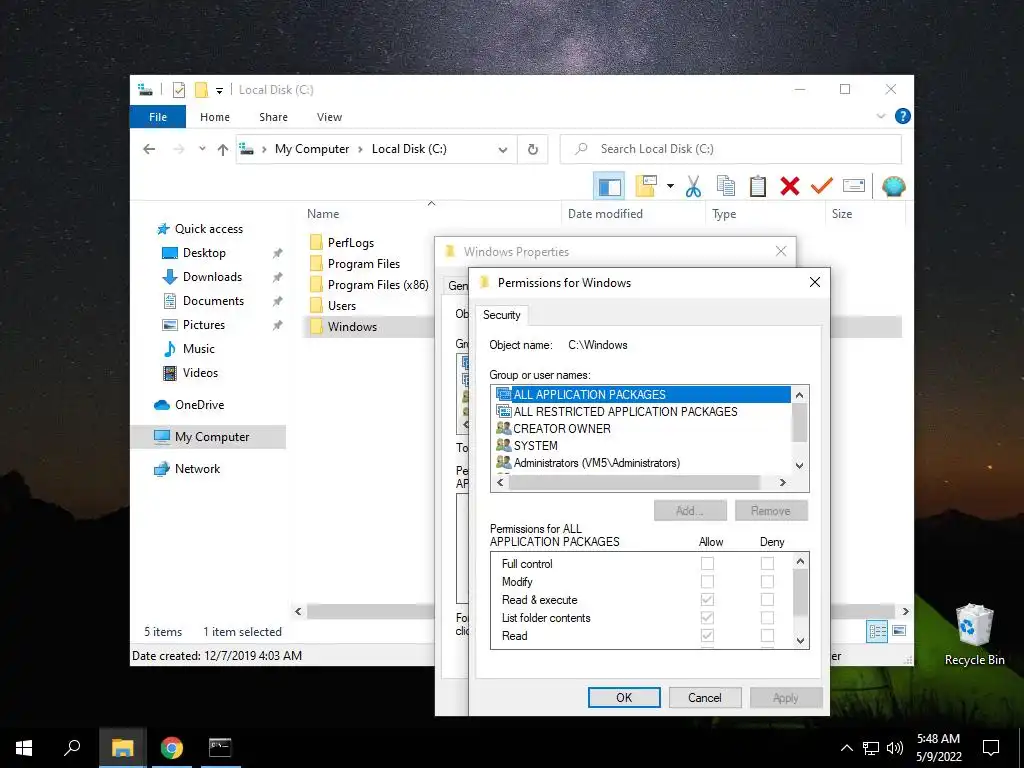
Task: Click OK in Permissions for Windows
Action: tap(624, 697)
